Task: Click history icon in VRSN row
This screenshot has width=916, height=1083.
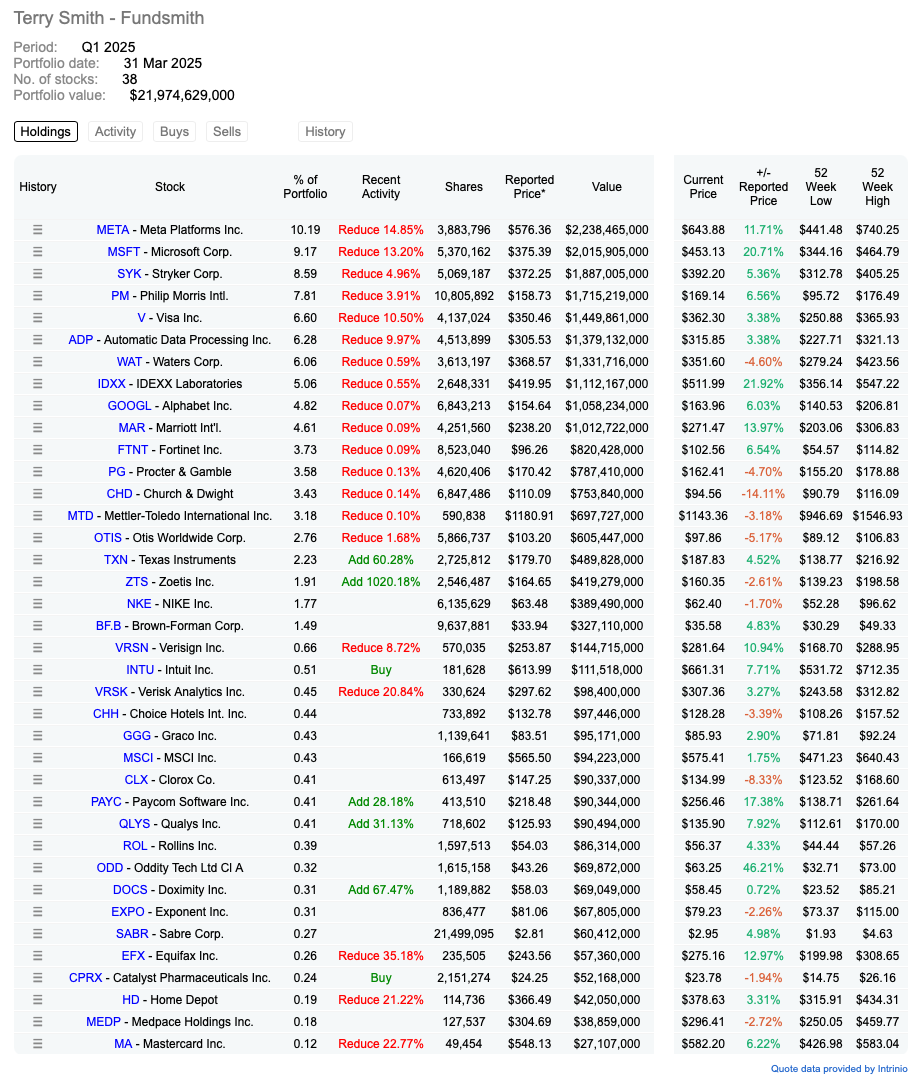Action: coord(37,648)
